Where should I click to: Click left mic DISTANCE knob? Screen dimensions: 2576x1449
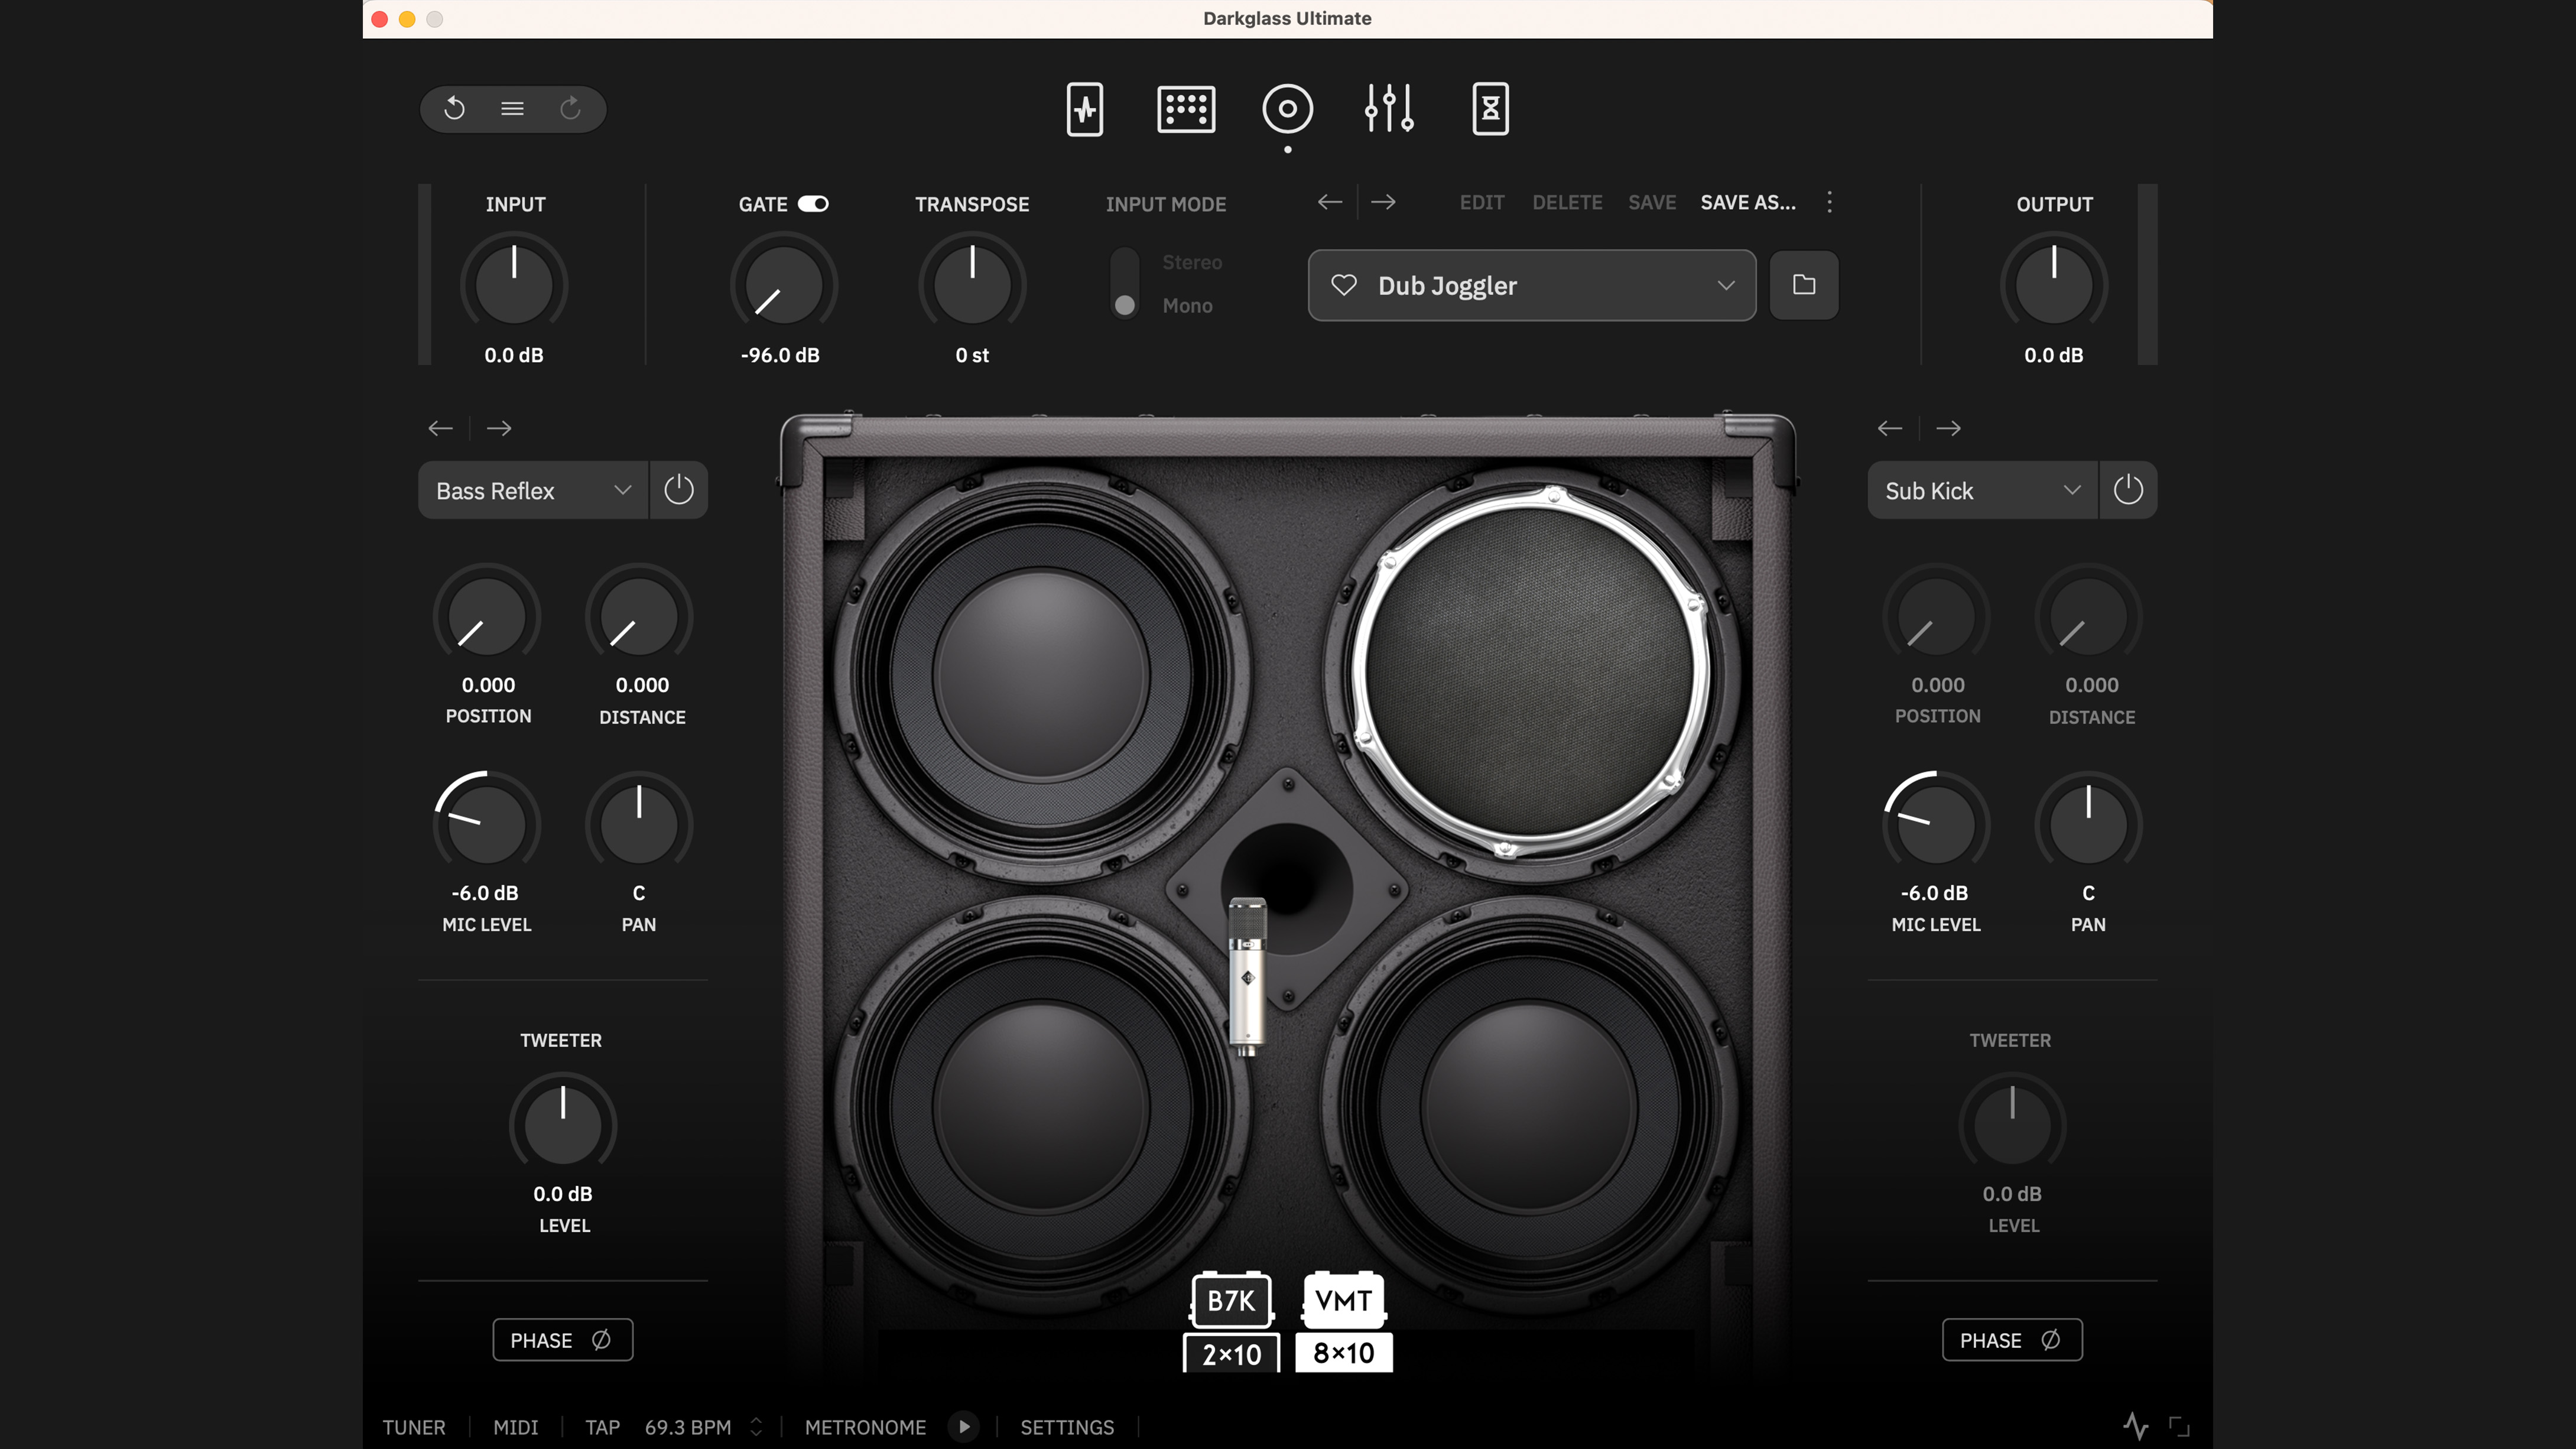639,617
